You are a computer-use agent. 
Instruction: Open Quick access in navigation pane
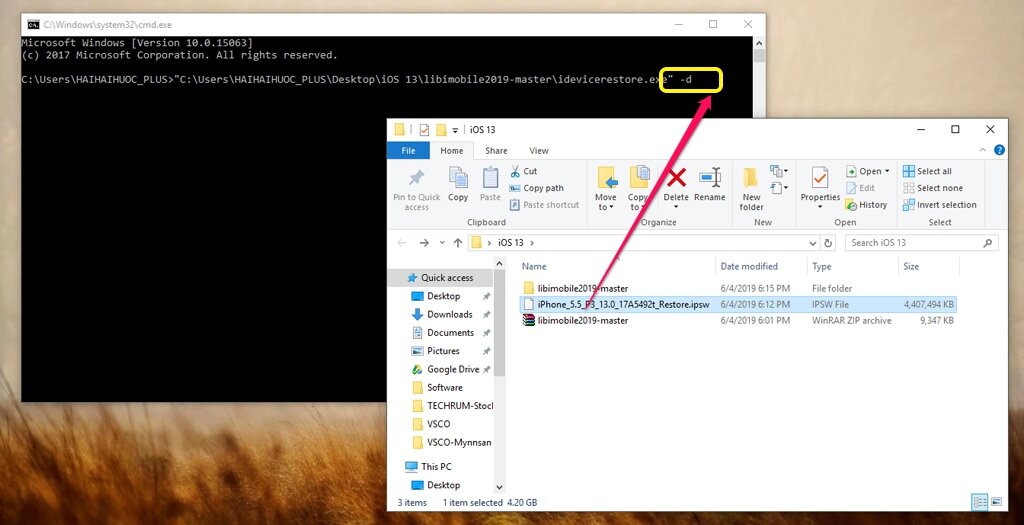[447, 278]
